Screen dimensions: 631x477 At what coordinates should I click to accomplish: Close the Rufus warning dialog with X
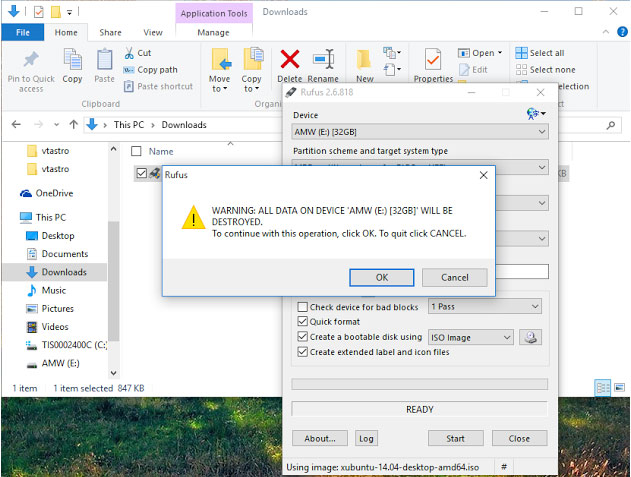coord(483,175)
